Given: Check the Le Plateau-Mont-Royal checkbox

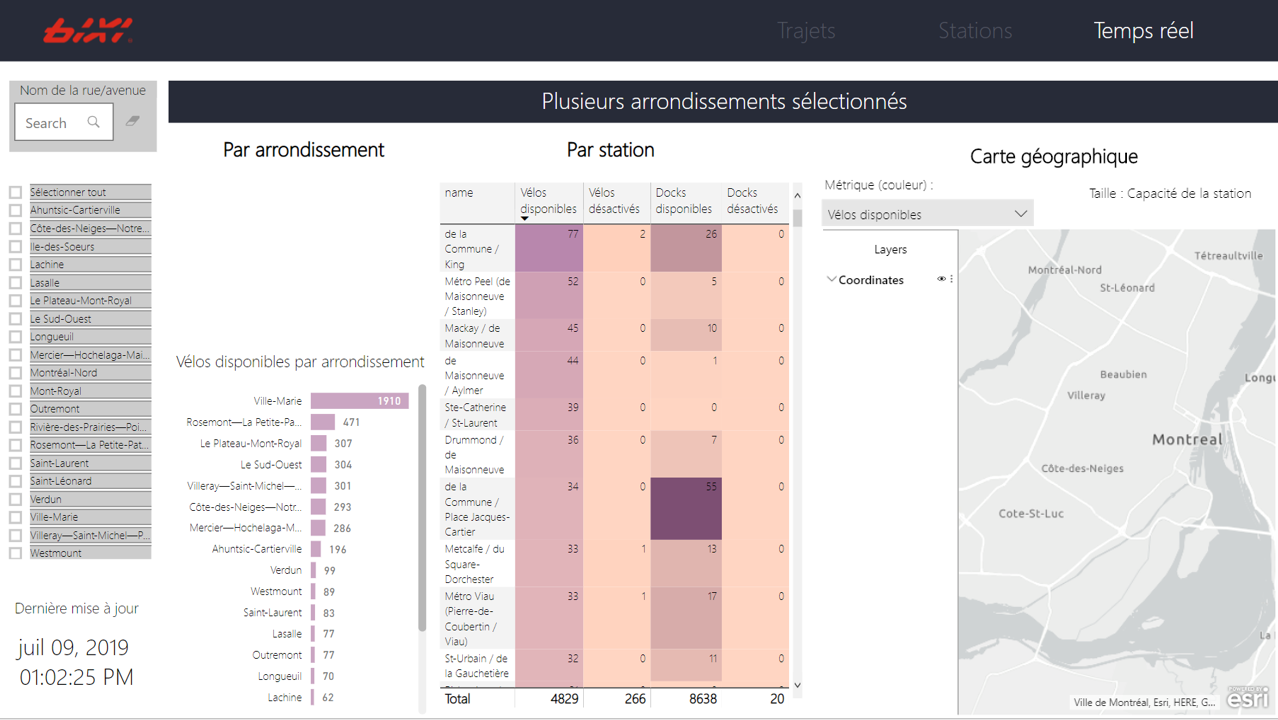Looking at the screenshot, I should coord(15,300).
